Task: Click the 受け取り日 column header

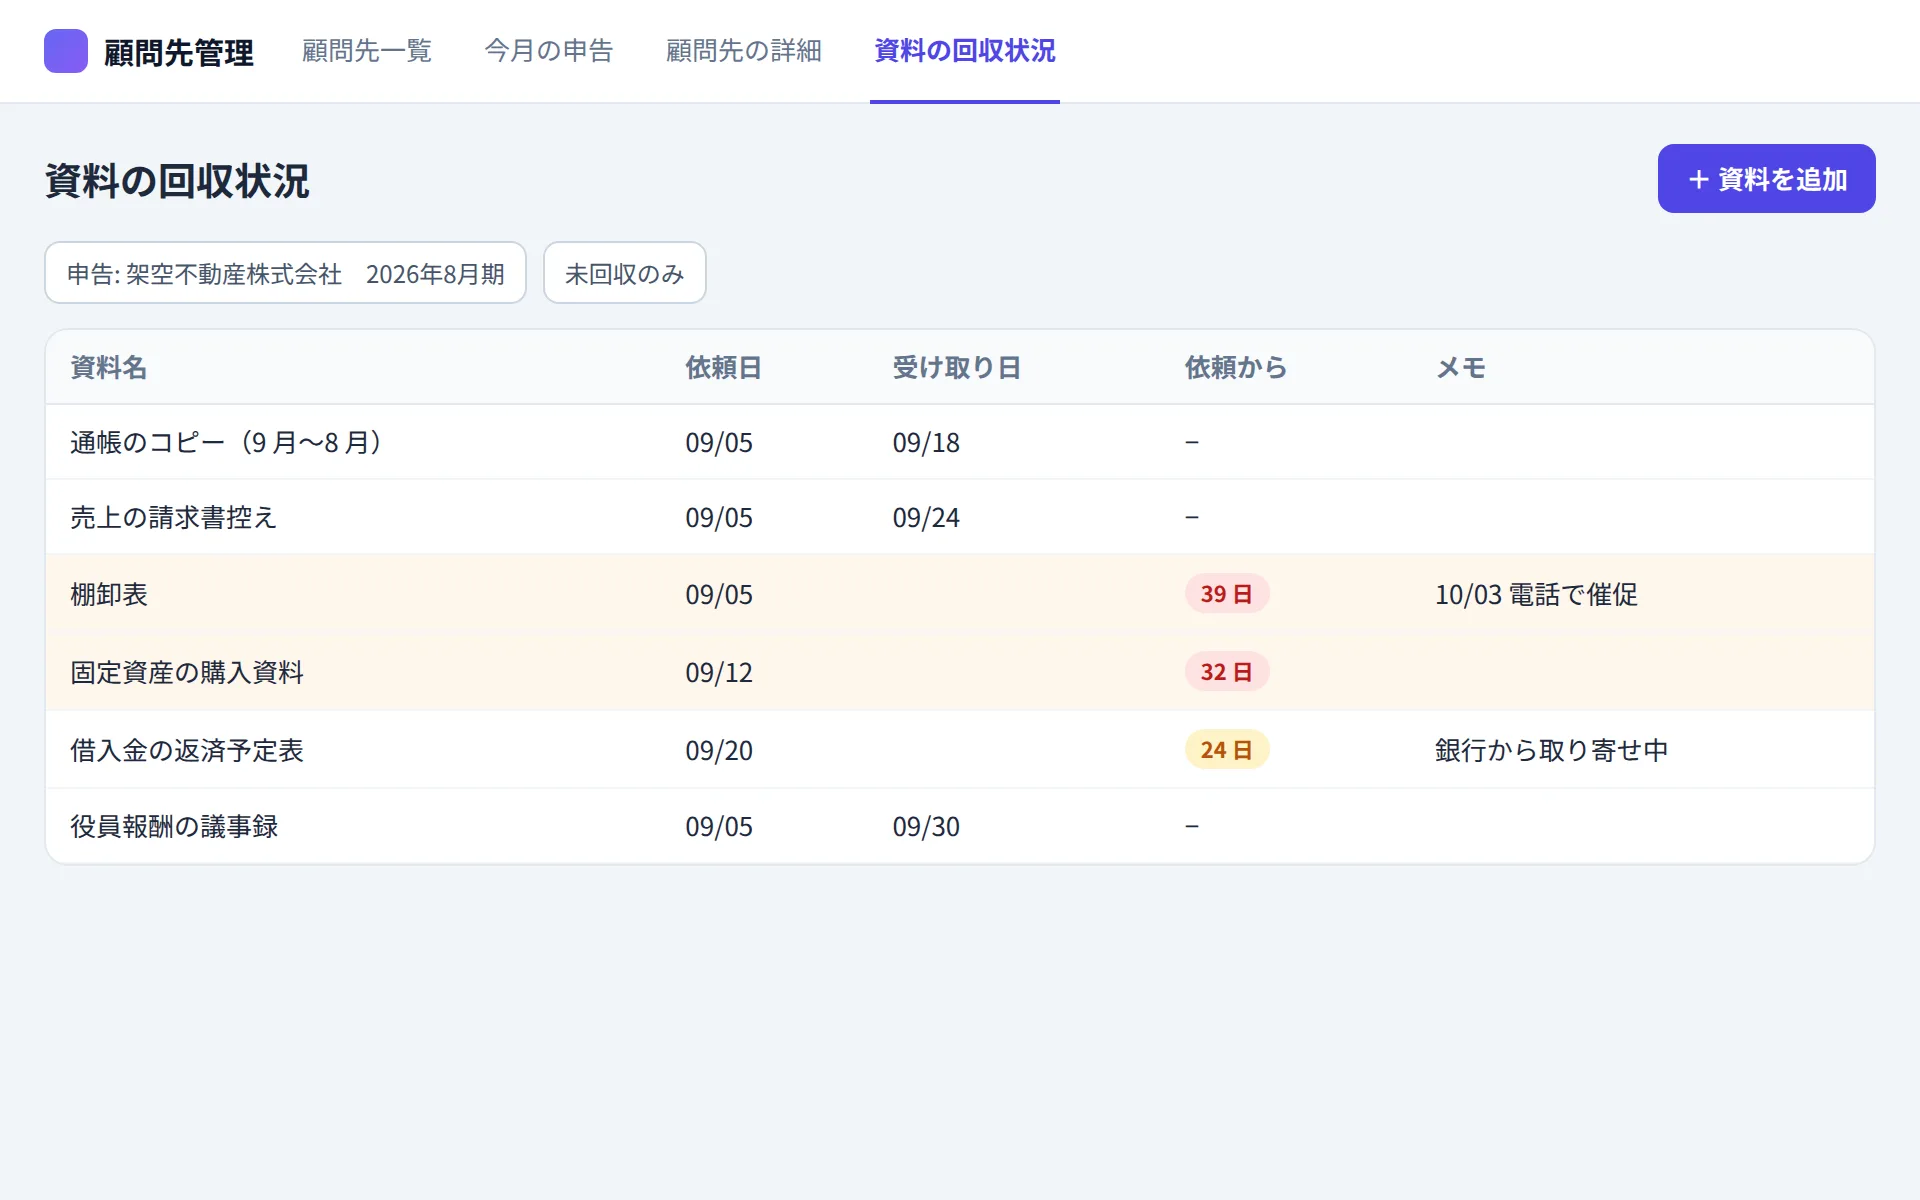Action: [956, 368]
